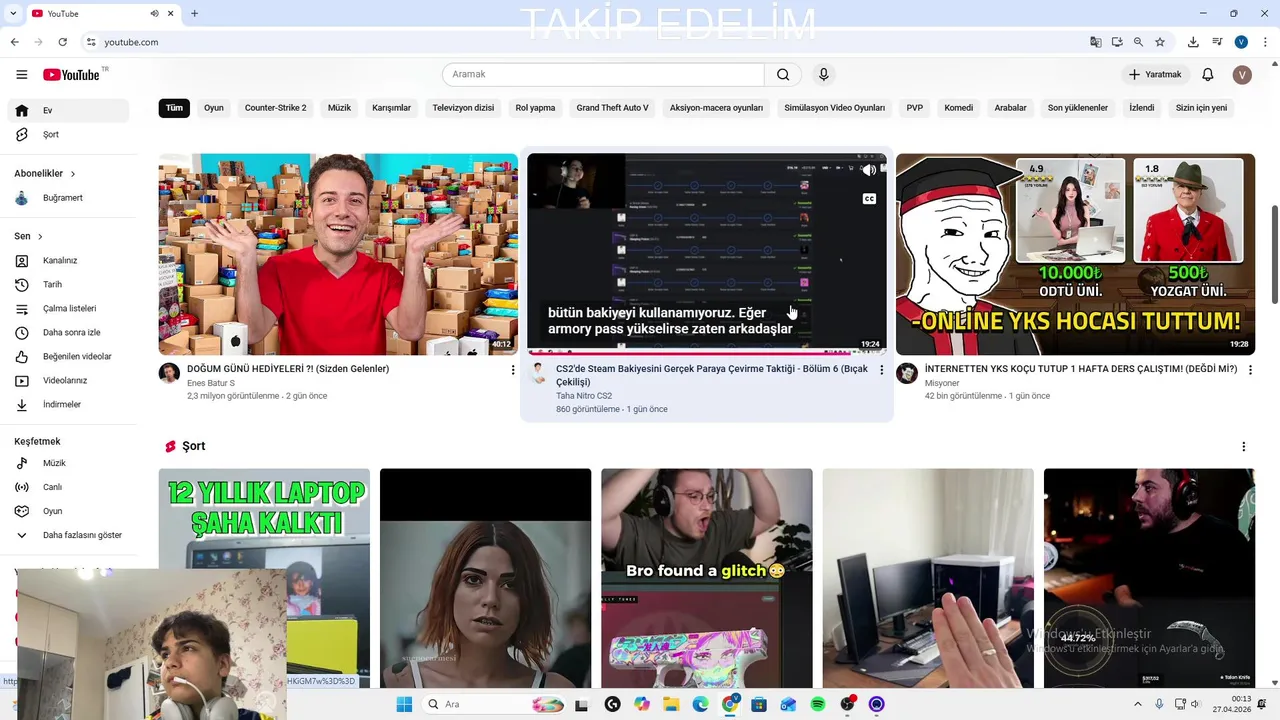Open options menu for CS2 Steam video
1280x720 pixels.
pos(881,370)
